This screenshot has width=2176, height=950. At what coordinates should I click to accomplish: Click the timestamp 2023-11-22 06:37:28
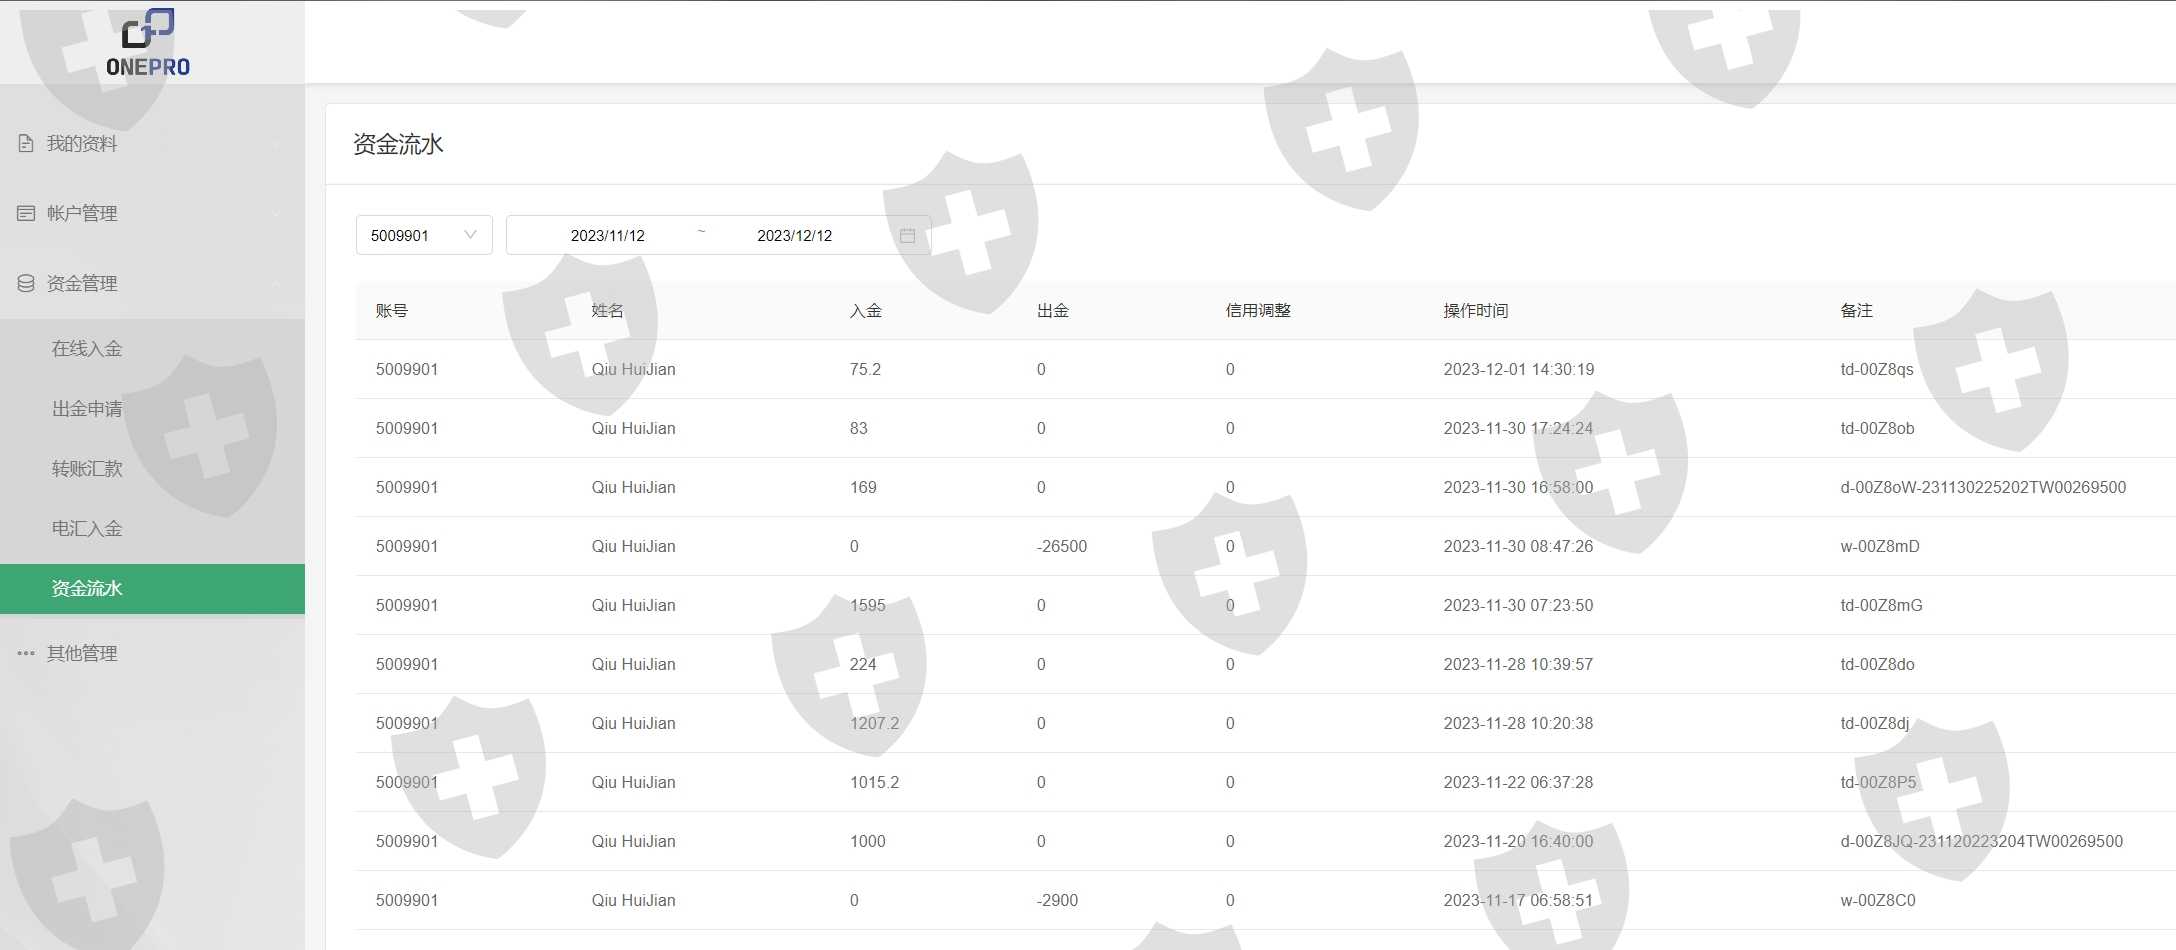[x=1518, y=782]
